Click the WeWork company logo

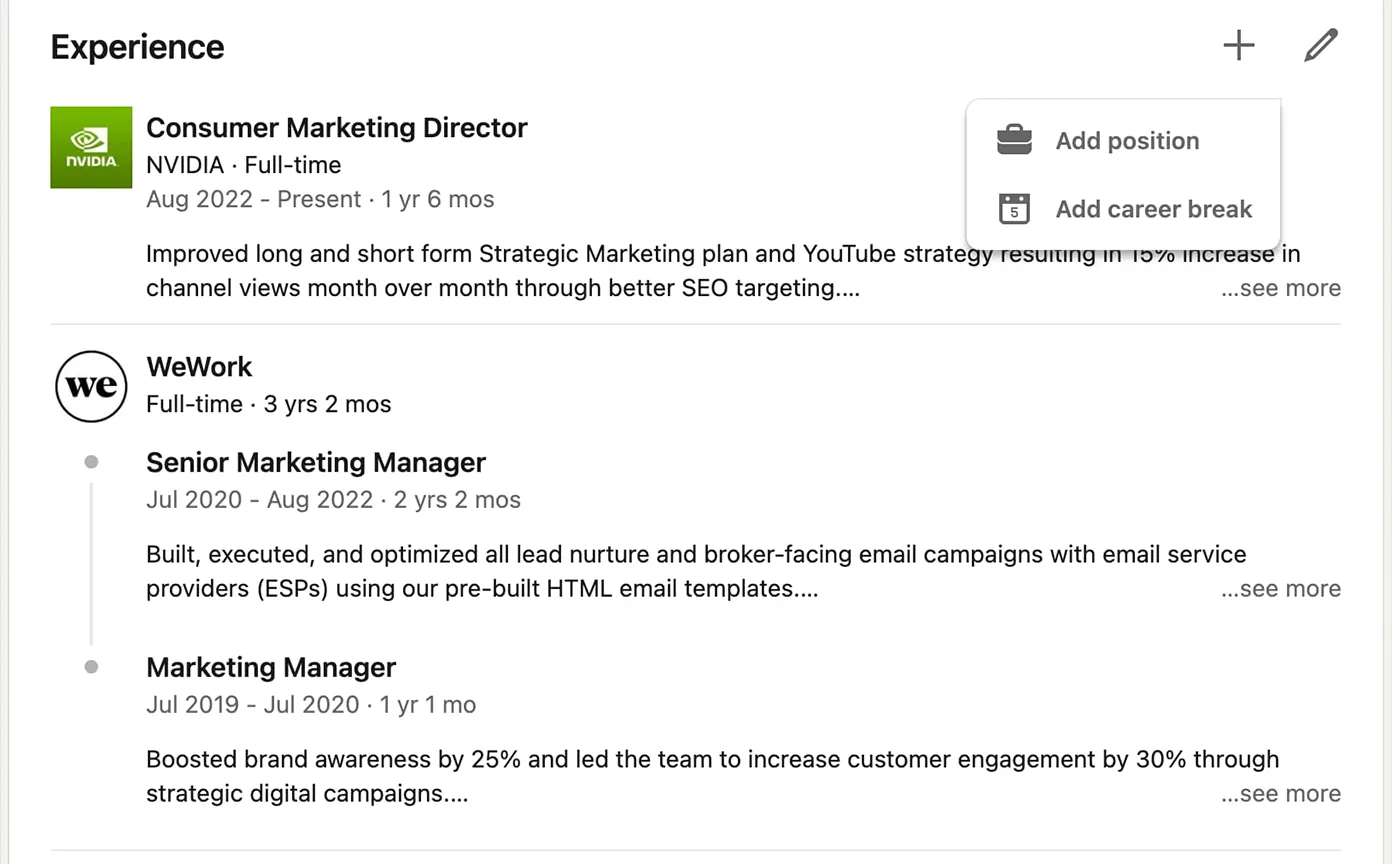coord(91,386)
